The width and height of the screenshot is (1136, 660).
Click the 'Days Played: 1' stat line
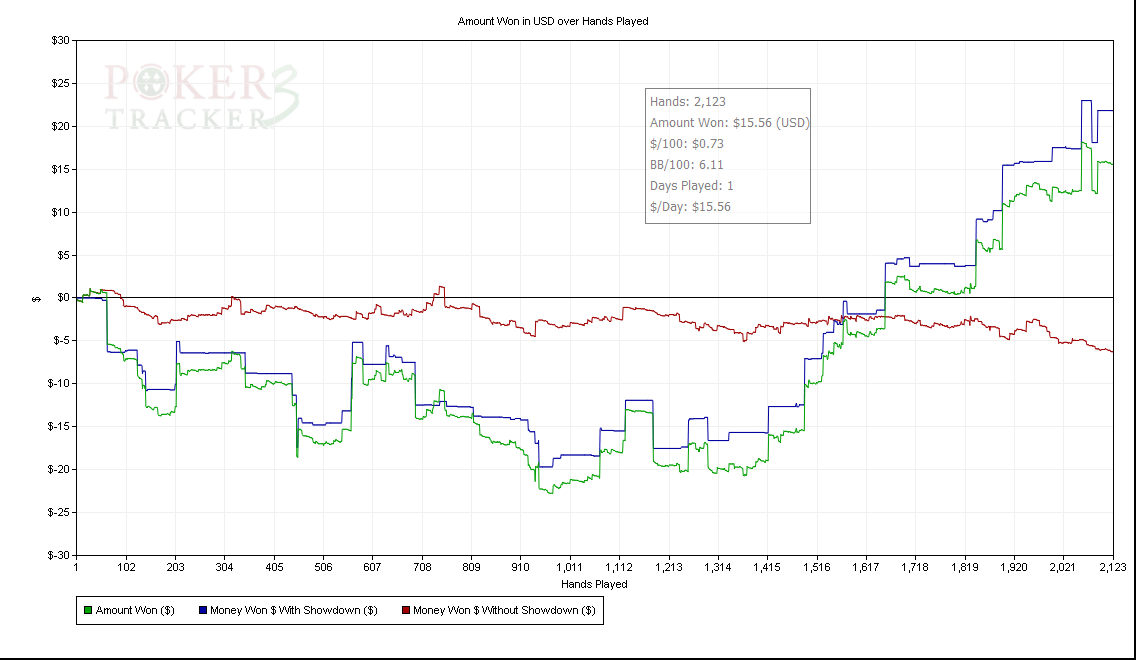(691, 186)
